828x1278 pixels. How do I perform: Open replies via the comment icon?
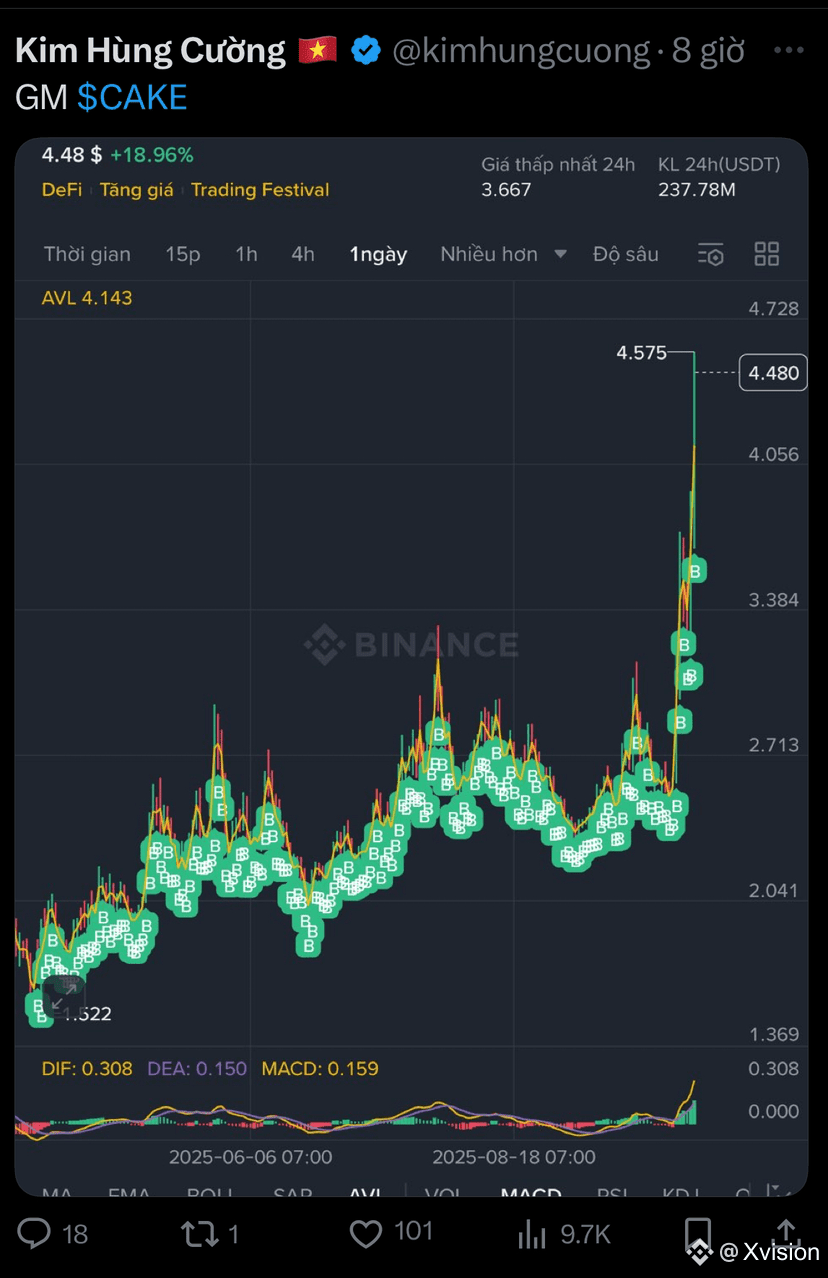33,1234
